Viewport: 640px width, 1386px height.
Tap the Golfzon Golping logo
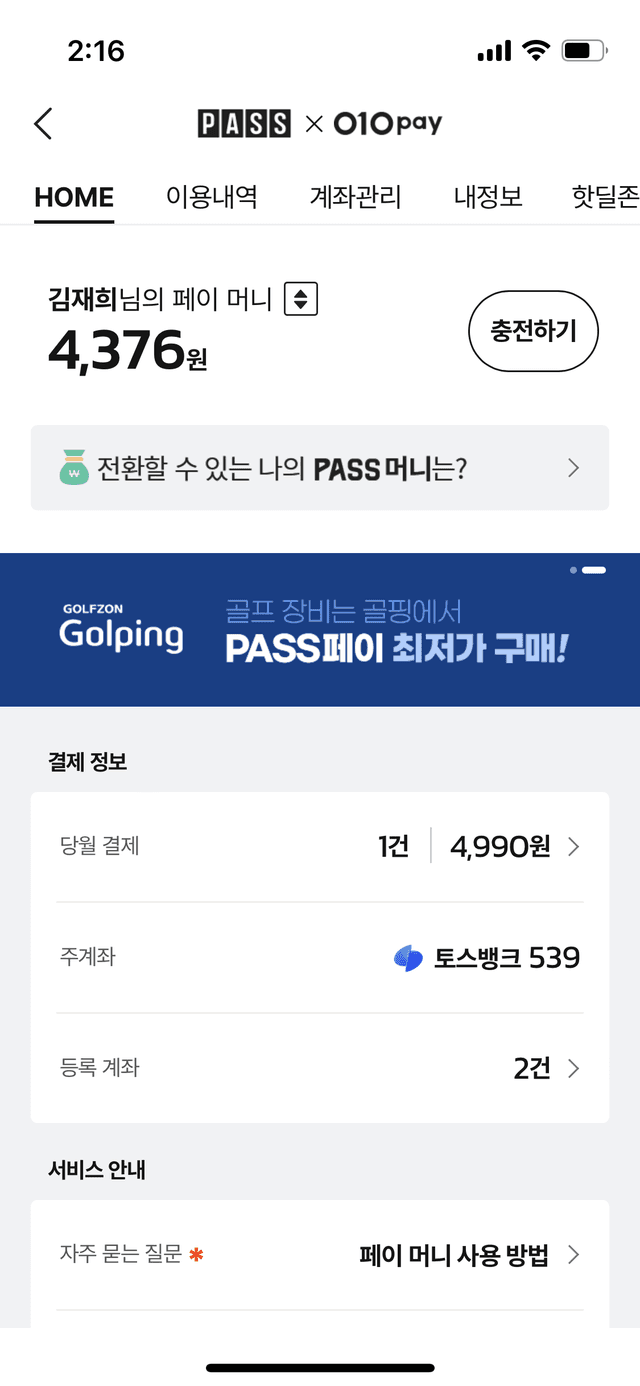121,628
